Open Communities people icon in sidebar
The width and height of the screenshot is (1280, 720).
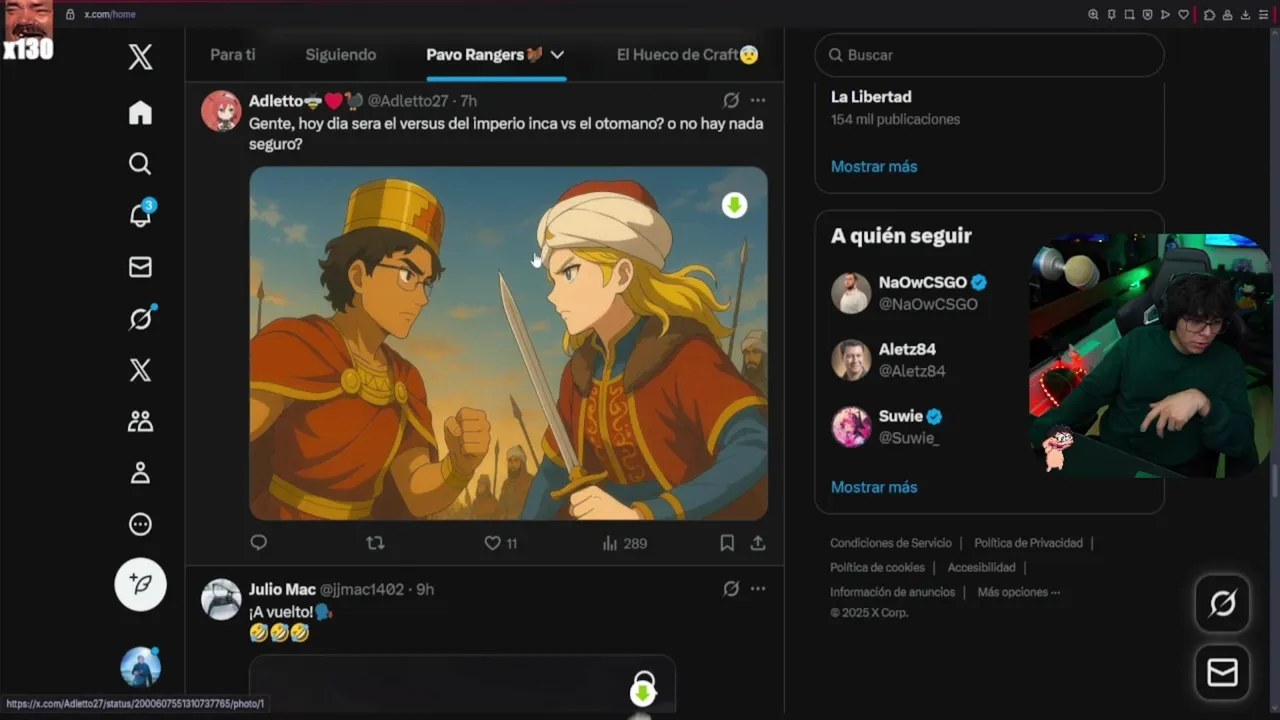140,421
